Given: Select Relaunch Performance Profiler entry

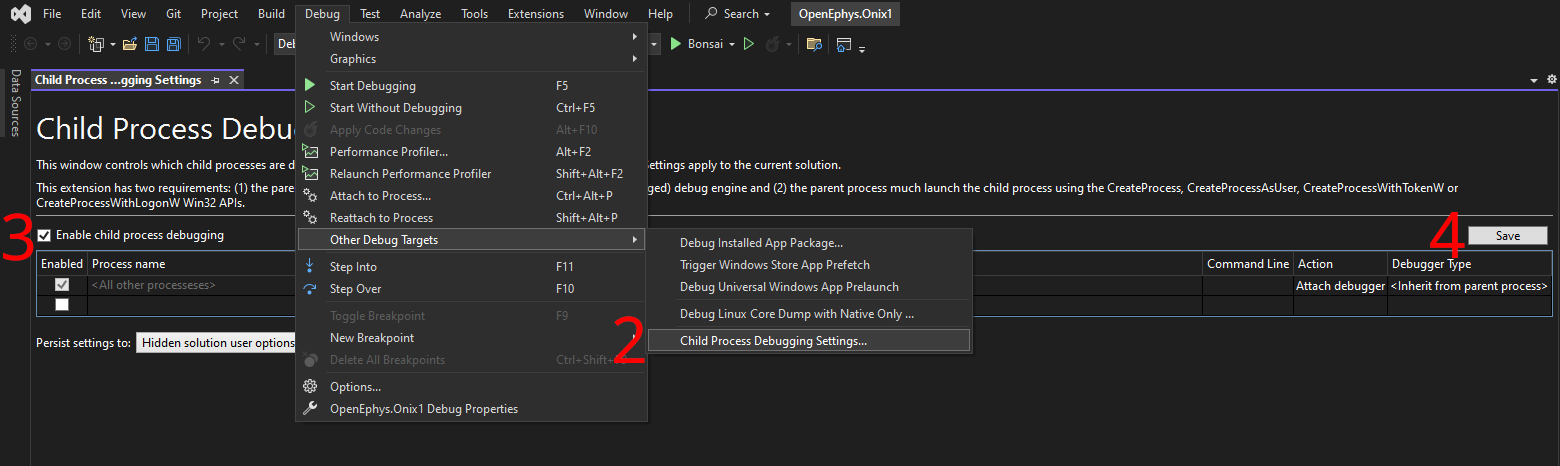Looking at the screenshot, I should pos(472,174).
